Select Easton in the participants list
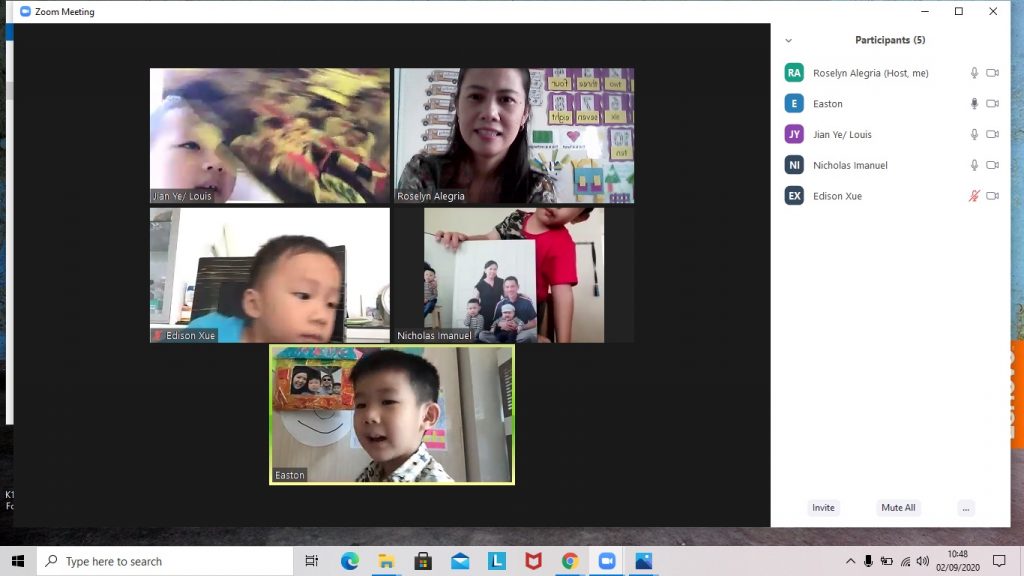This screenshot has height=576, width=1024. coord(828,104)
